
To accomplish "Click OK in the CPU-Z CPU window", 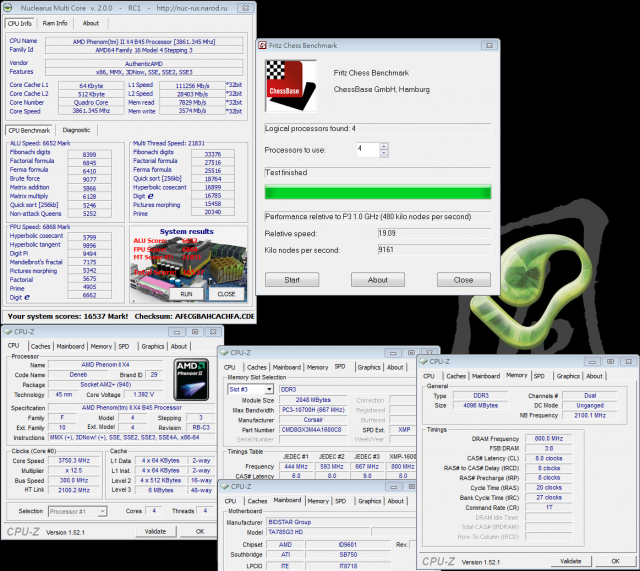I will (x=200, y=531).
